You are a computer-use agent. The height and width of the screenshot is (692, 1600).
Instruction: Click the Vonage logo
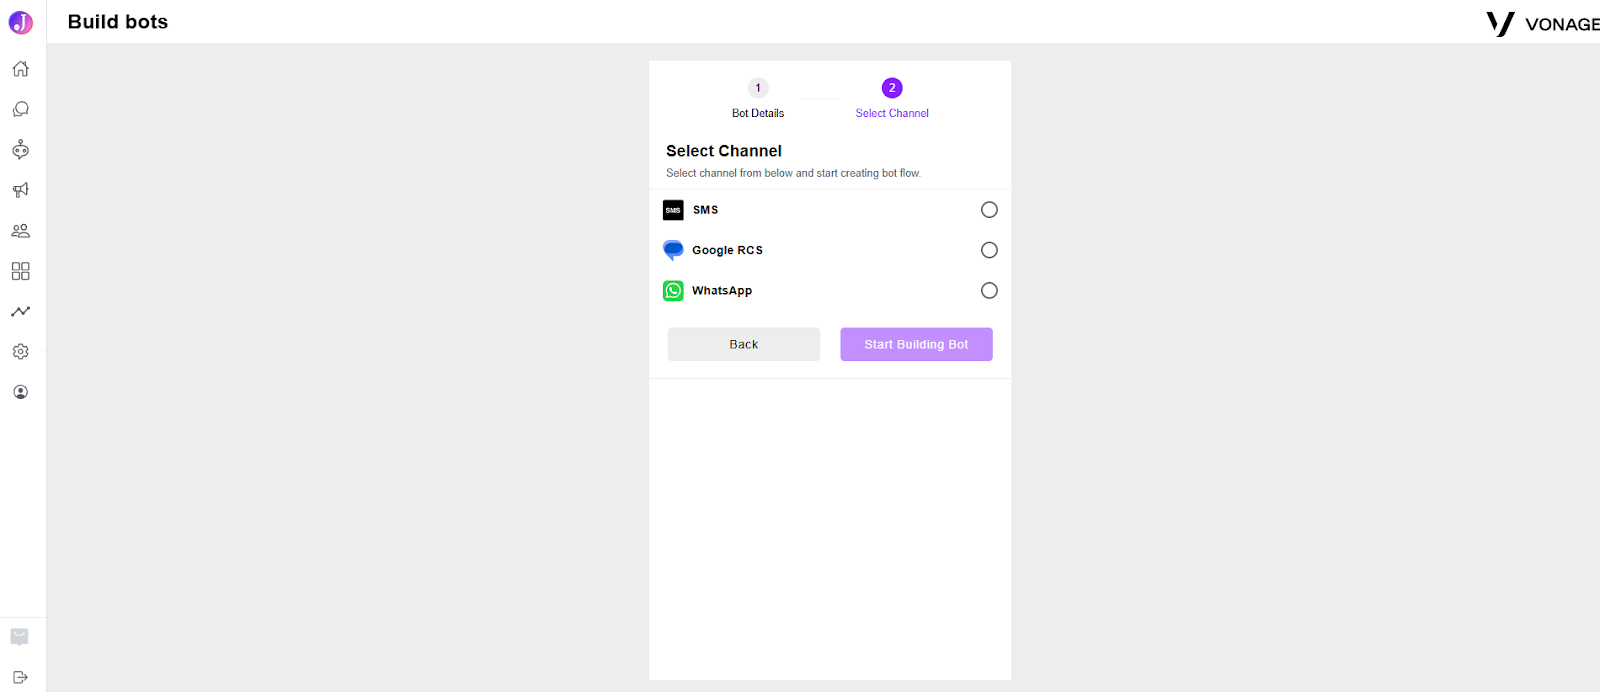(1542, 24)
